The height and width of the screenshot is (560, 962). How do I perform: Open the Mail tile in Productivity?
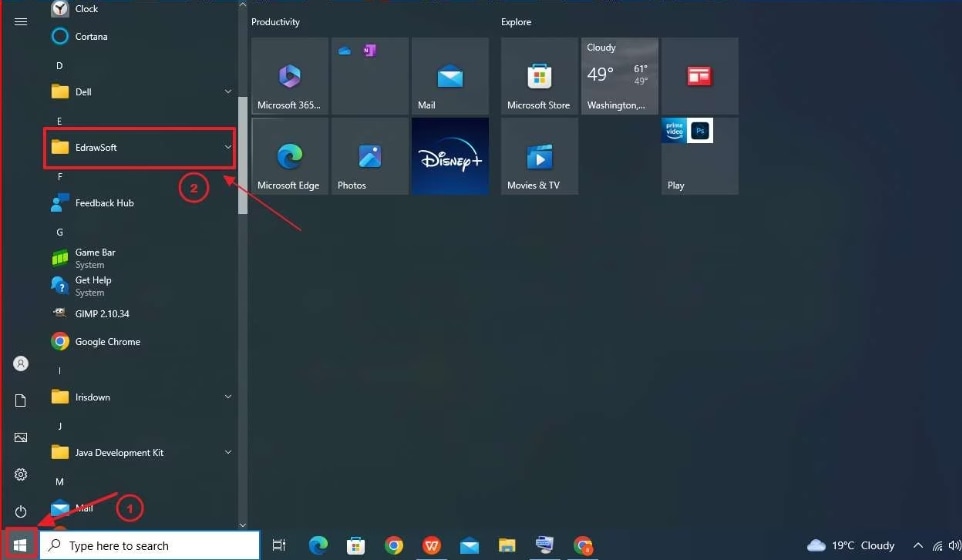point(450,76)
